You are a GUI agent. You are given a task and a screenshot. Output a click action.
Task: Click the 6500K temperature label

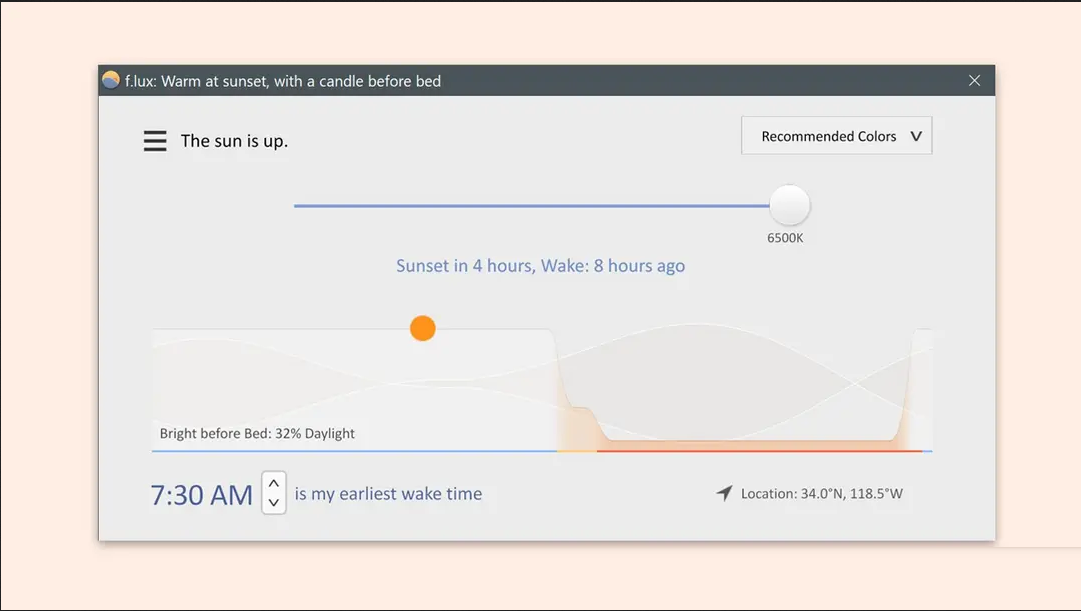785,238
